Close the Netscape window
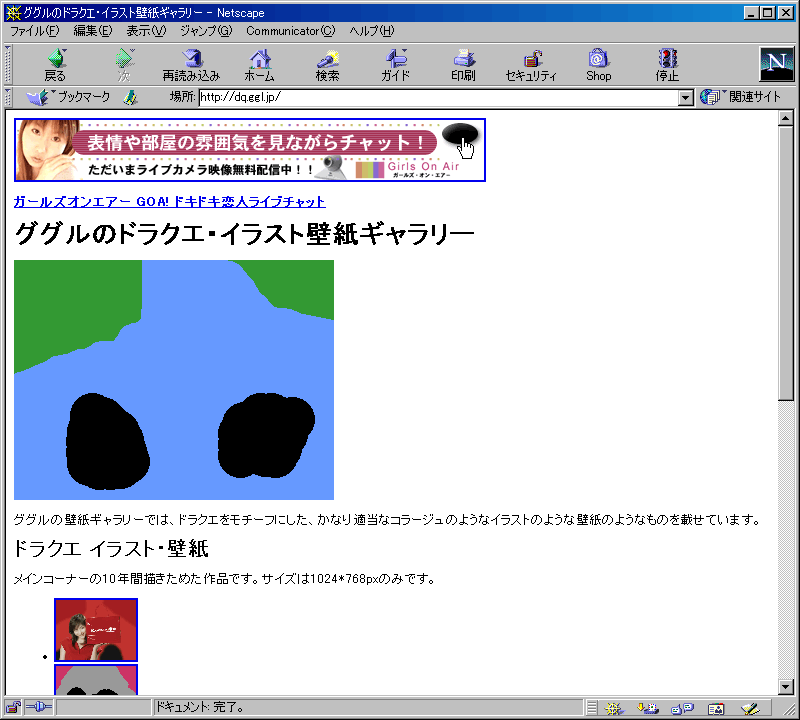The height and width of the screenshot is (720, 800). coord(786,13)
